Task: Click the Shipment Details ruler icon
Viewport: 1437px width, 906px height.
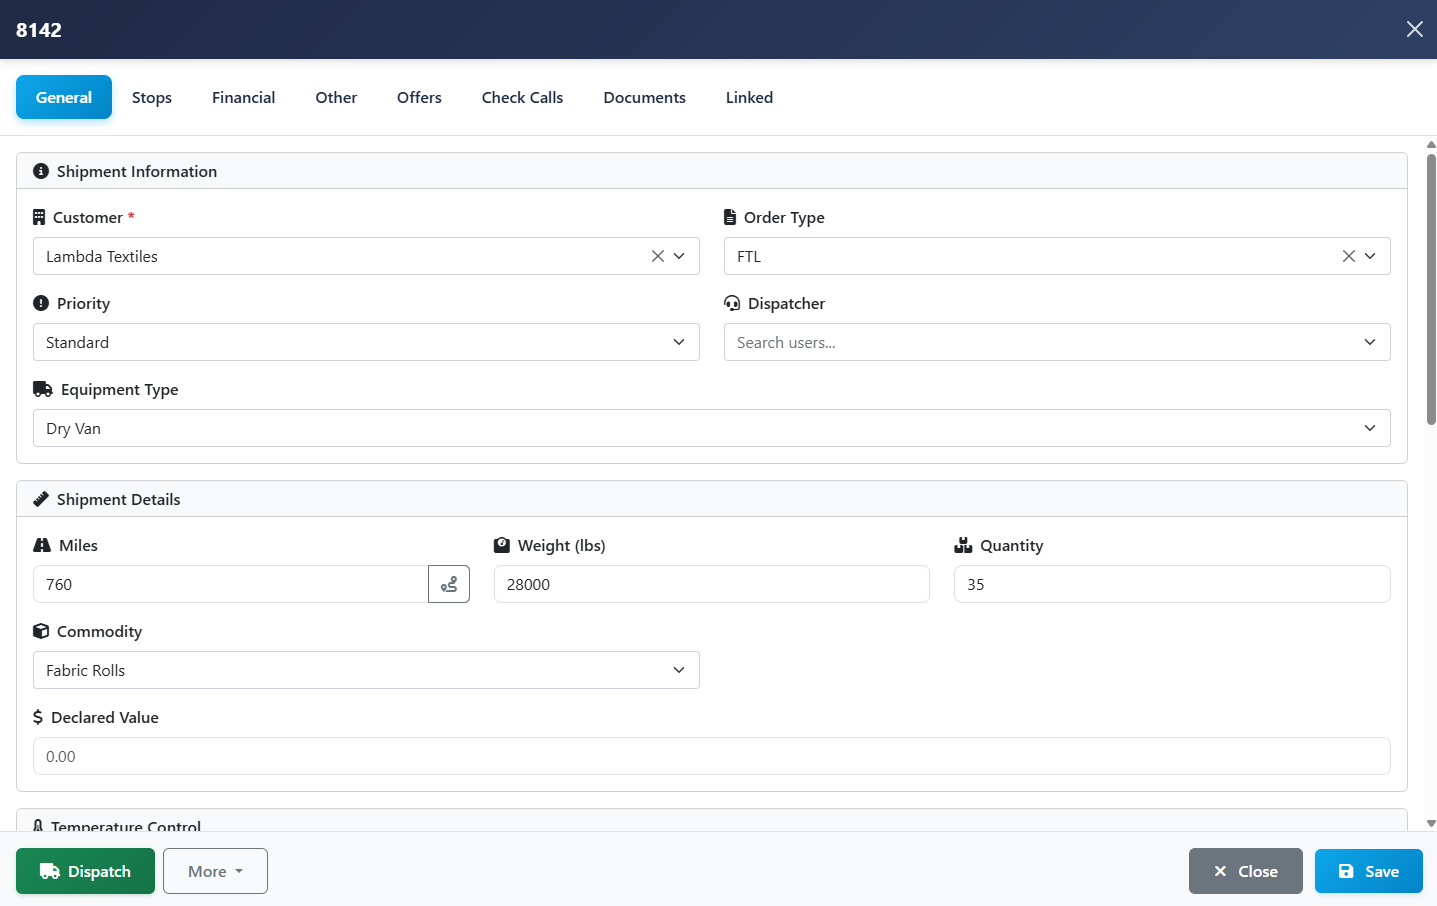Action: [x=41, y=499]
